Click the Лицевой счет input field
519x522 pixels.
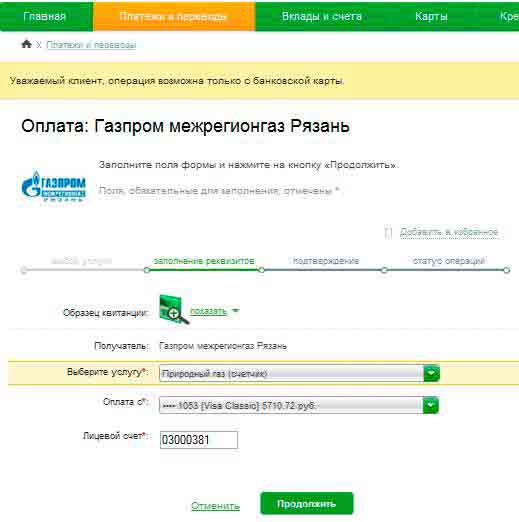pyautogui.click(x=199, y=440)
